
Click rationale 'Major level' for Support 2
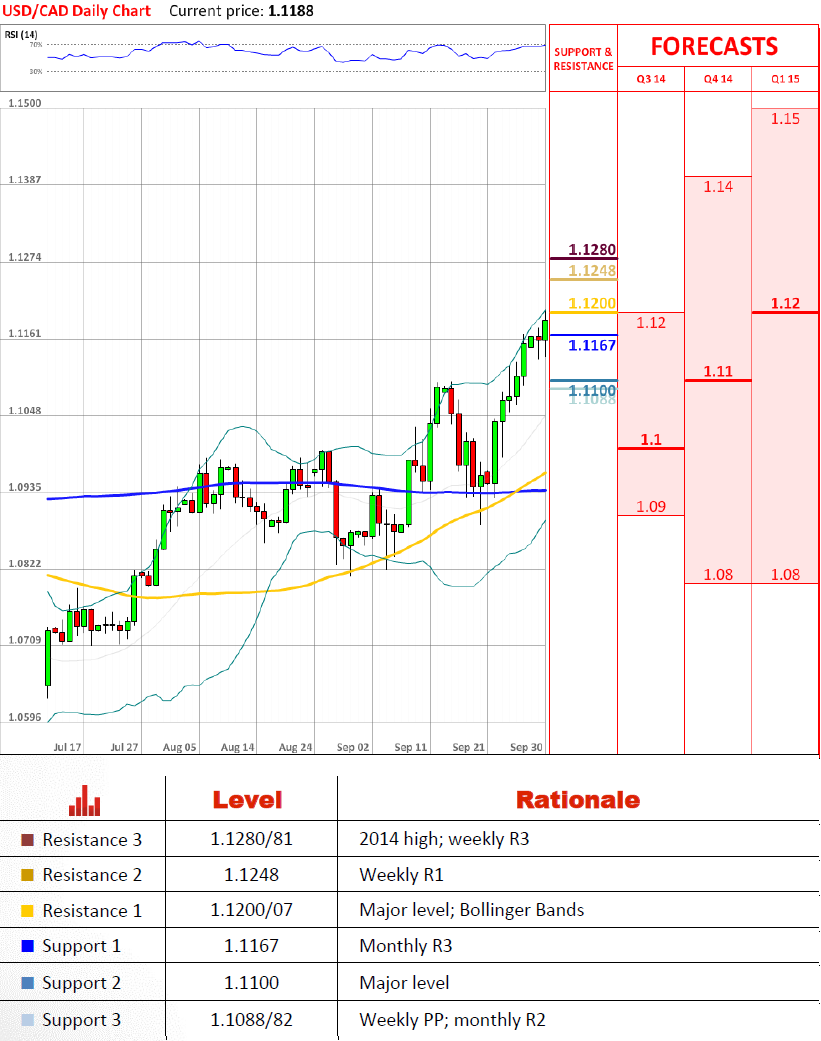[404, 983]
